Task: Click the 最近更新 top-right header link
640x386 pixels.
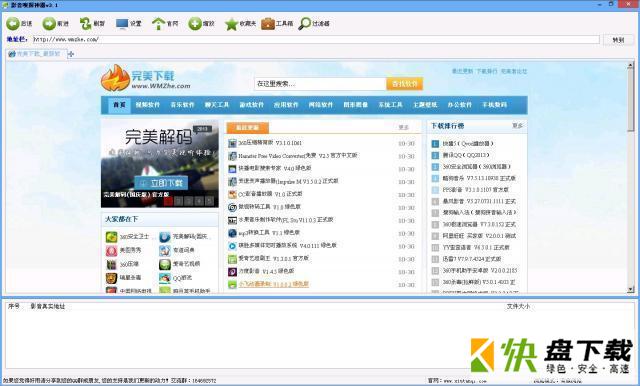Action: click(x=462, y=71)
